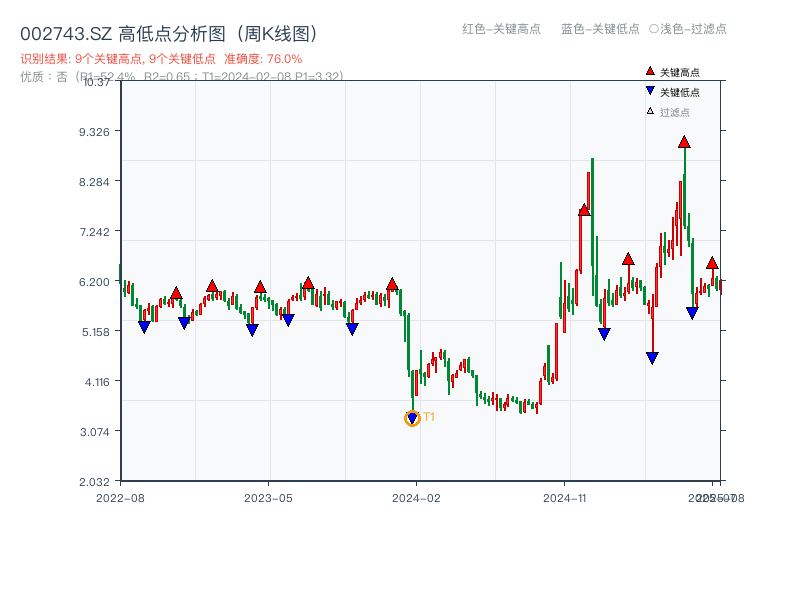Click the 2024-02 x-axis date label
800x600 pixels.
[416, 498]
